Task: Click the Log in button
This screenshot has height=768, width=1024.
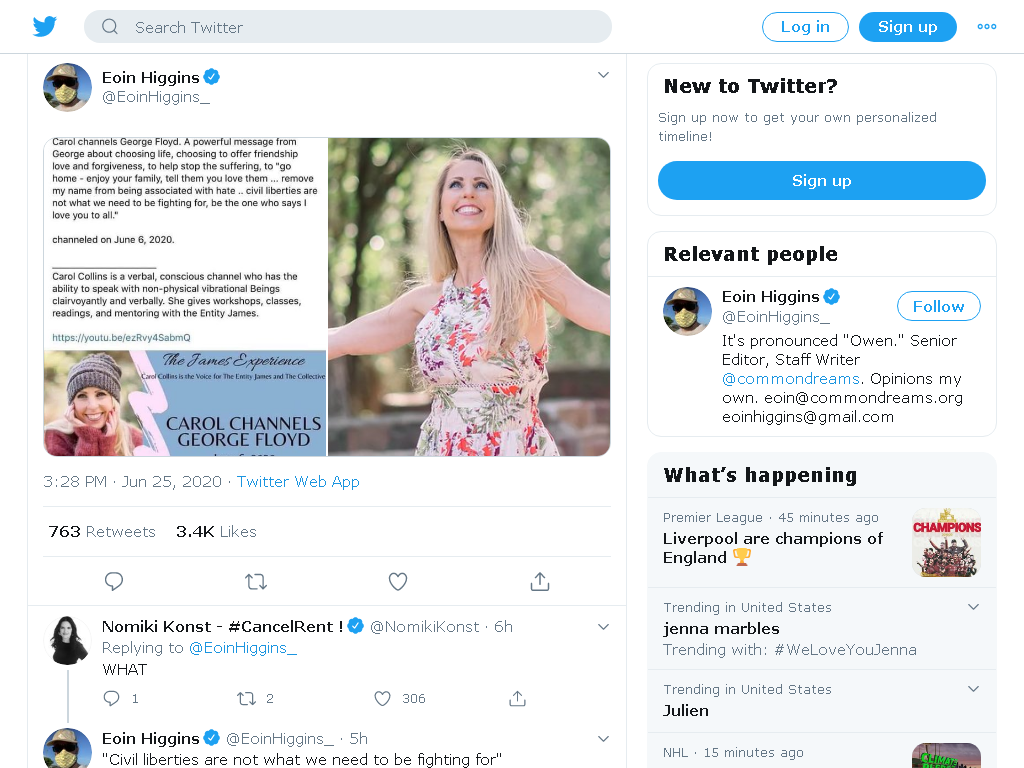Action: pyautogui.click(x=805, y=27)
